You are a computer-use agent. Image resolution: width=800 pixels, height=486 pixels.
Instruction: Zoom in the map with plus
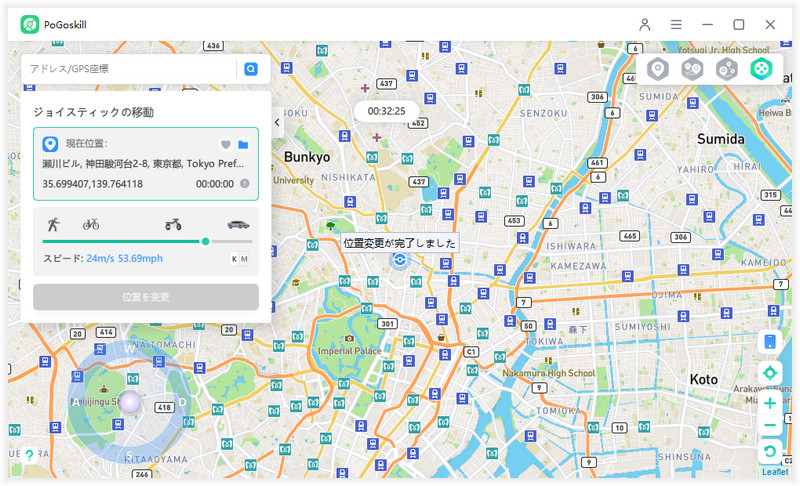[770, 403]
